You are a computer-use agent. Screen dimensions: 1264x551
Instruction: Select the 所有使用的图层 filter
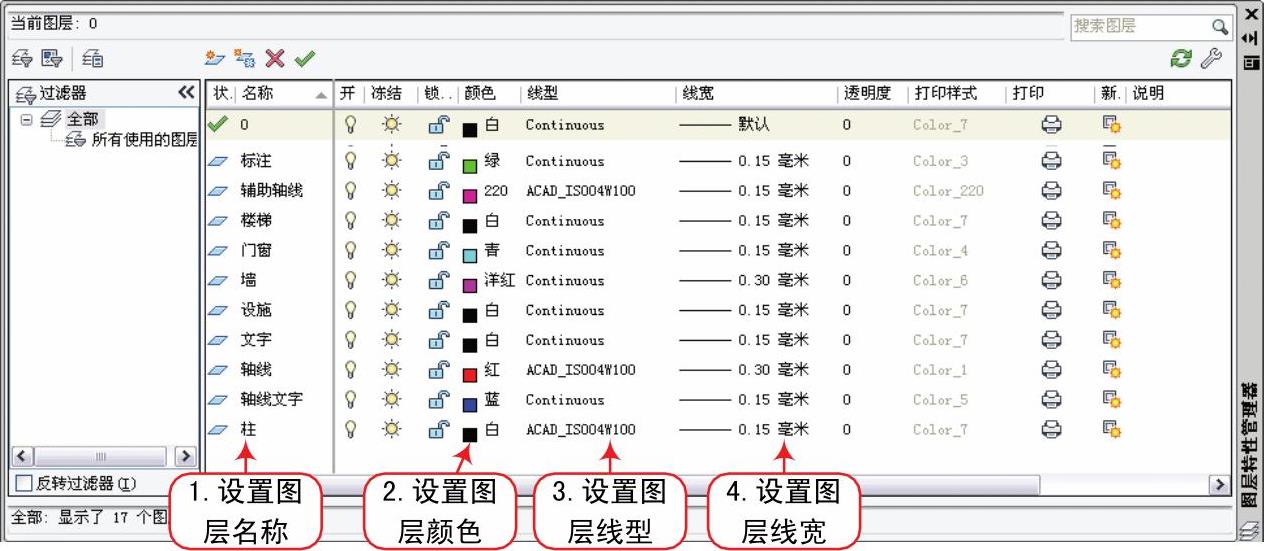[144, 140]
